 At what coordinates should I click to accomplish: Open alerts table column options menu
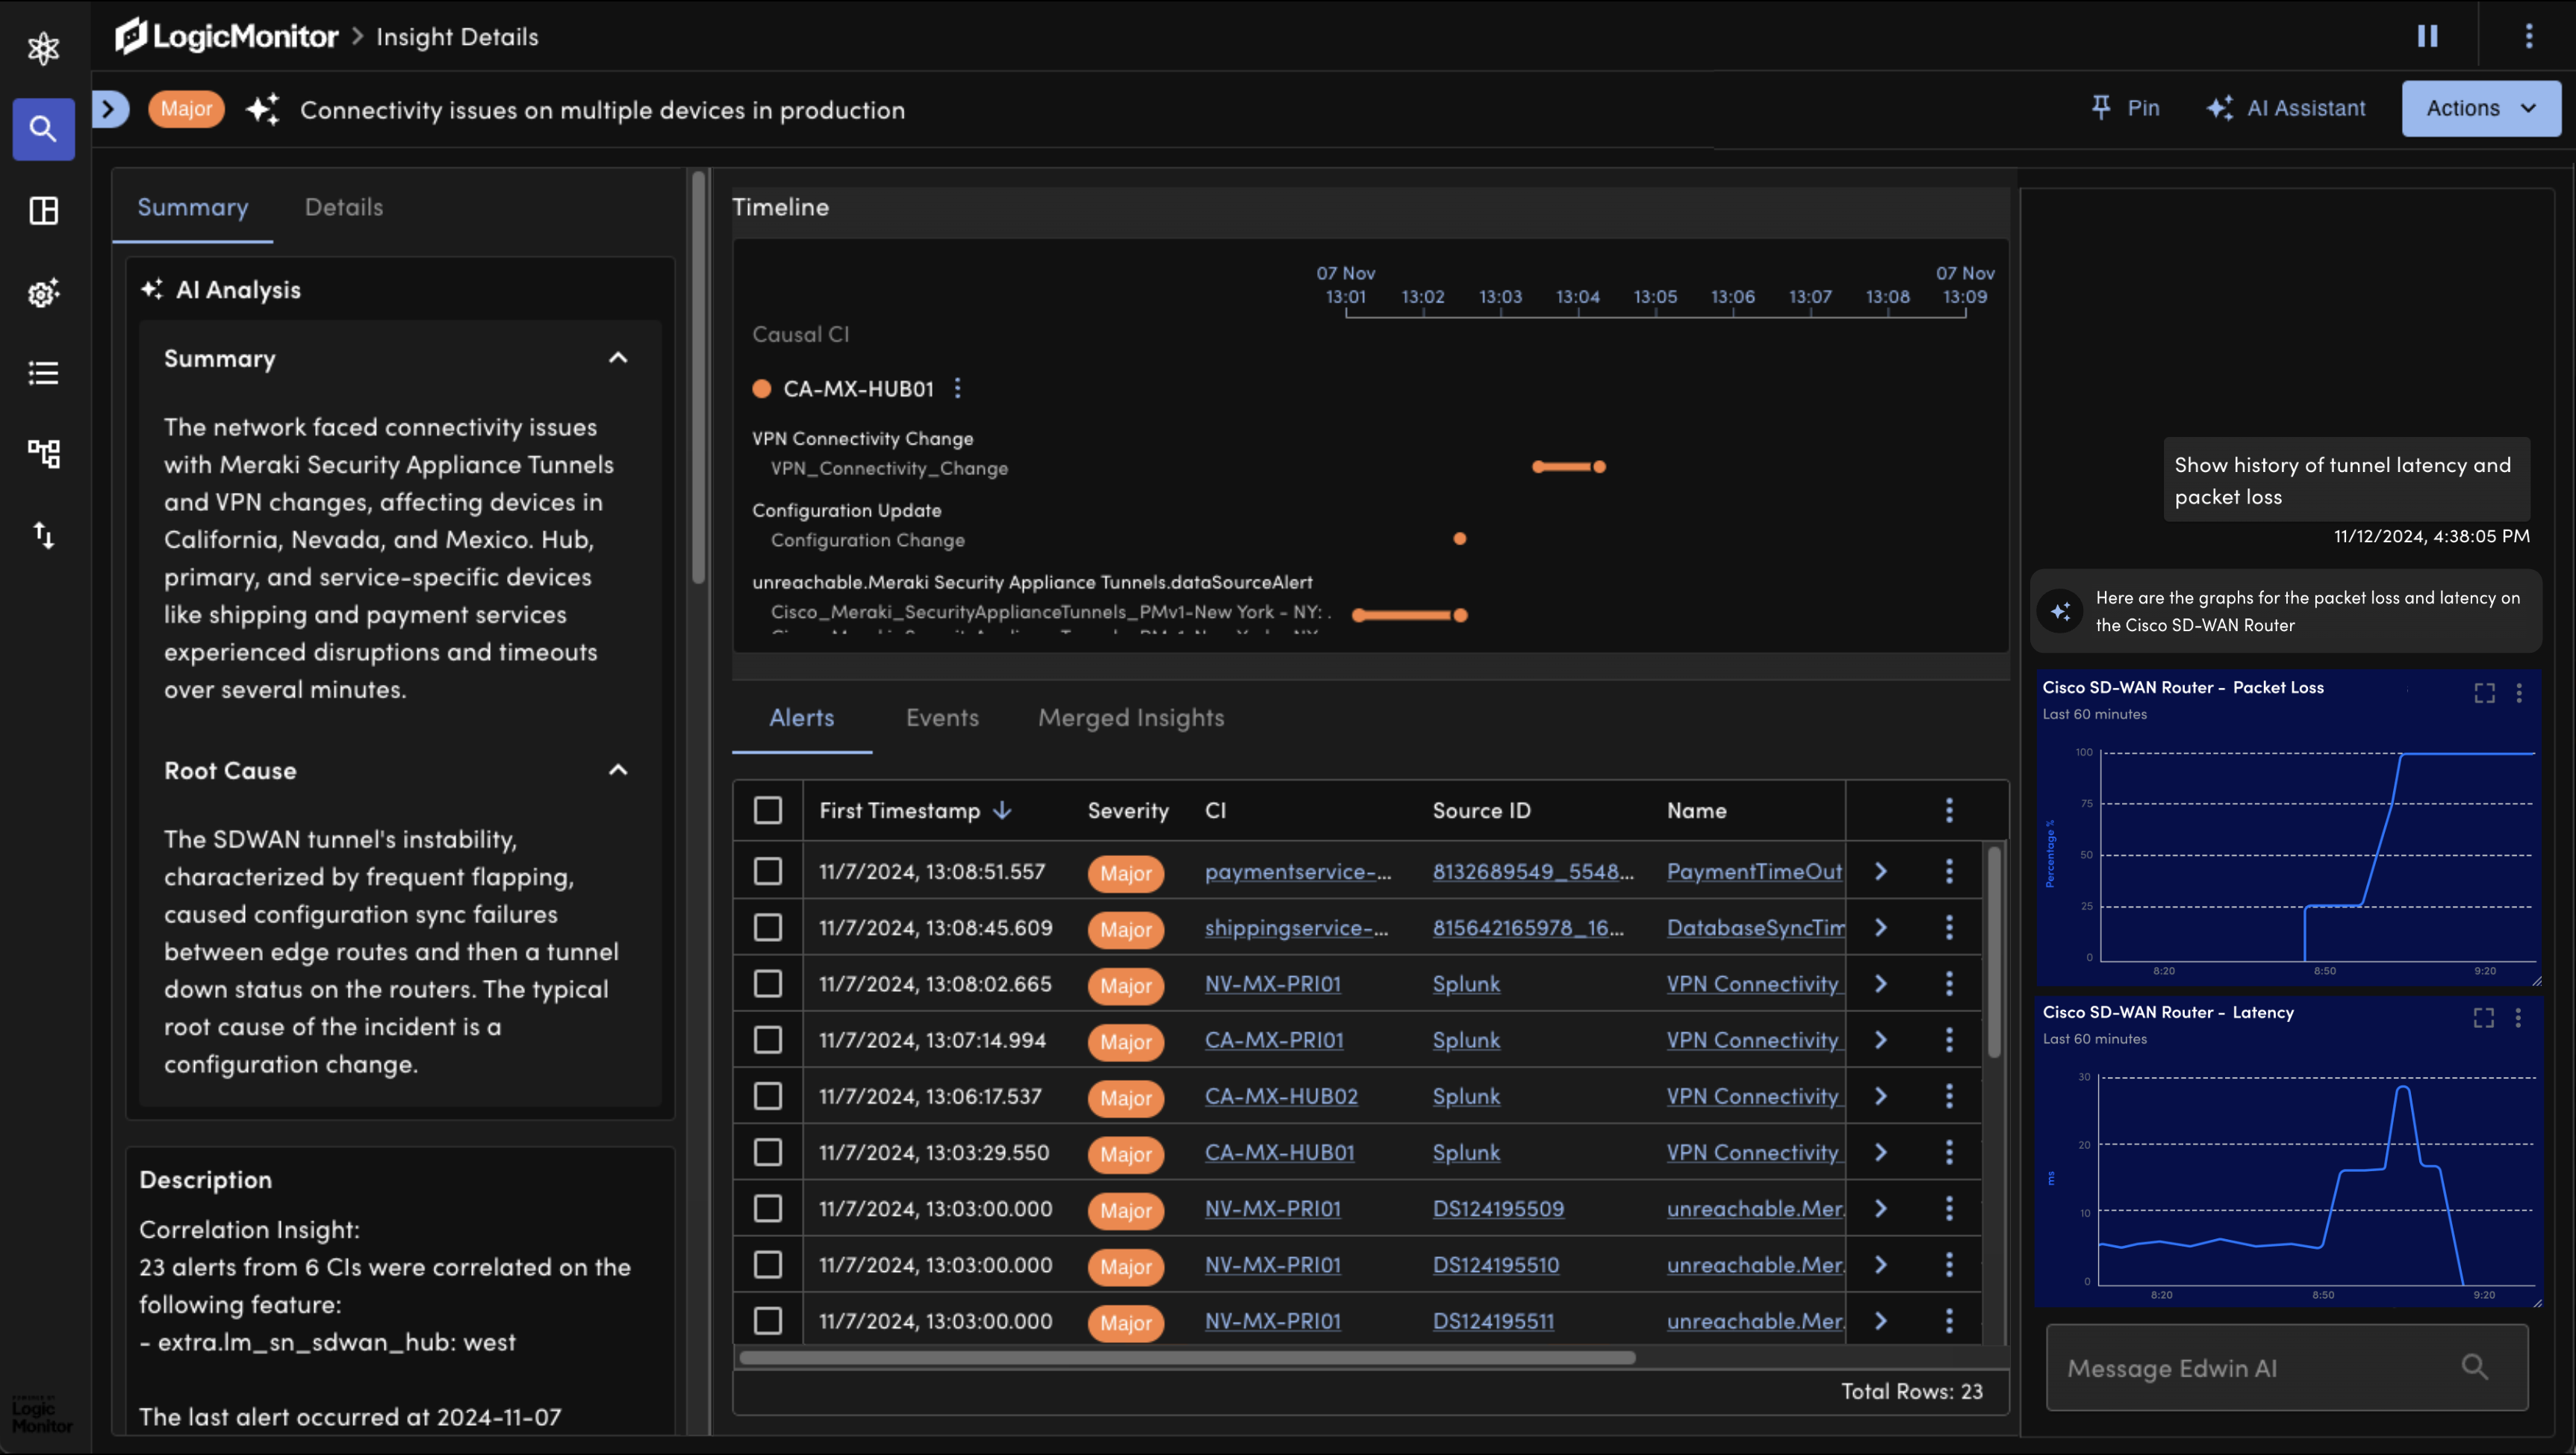(1949, 811)
